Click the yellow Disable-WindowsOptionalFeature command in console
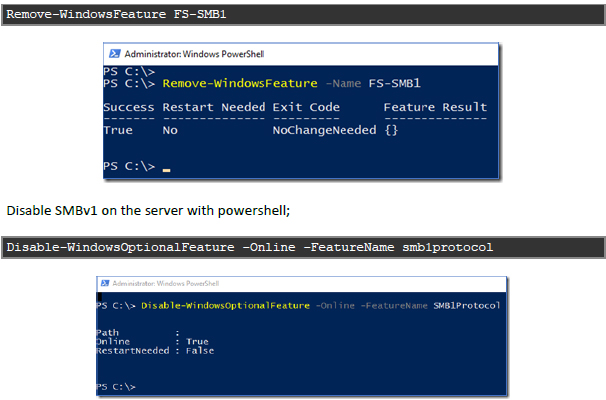The width and height of the screenshot is (606, 400). pos(225,306)
